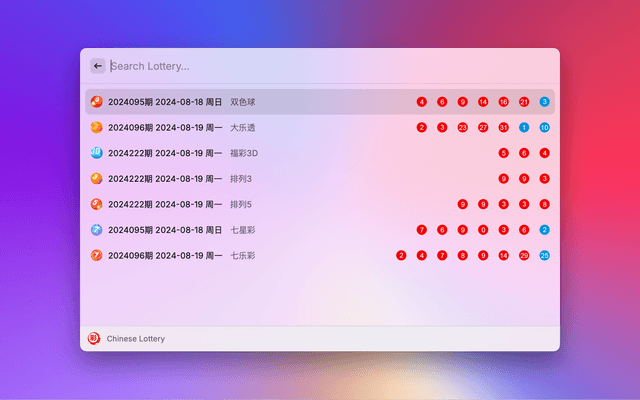Select the 2024095期 双色球 result row
Viewport: 640px width, 400px height.
click(x=300, y=102)
